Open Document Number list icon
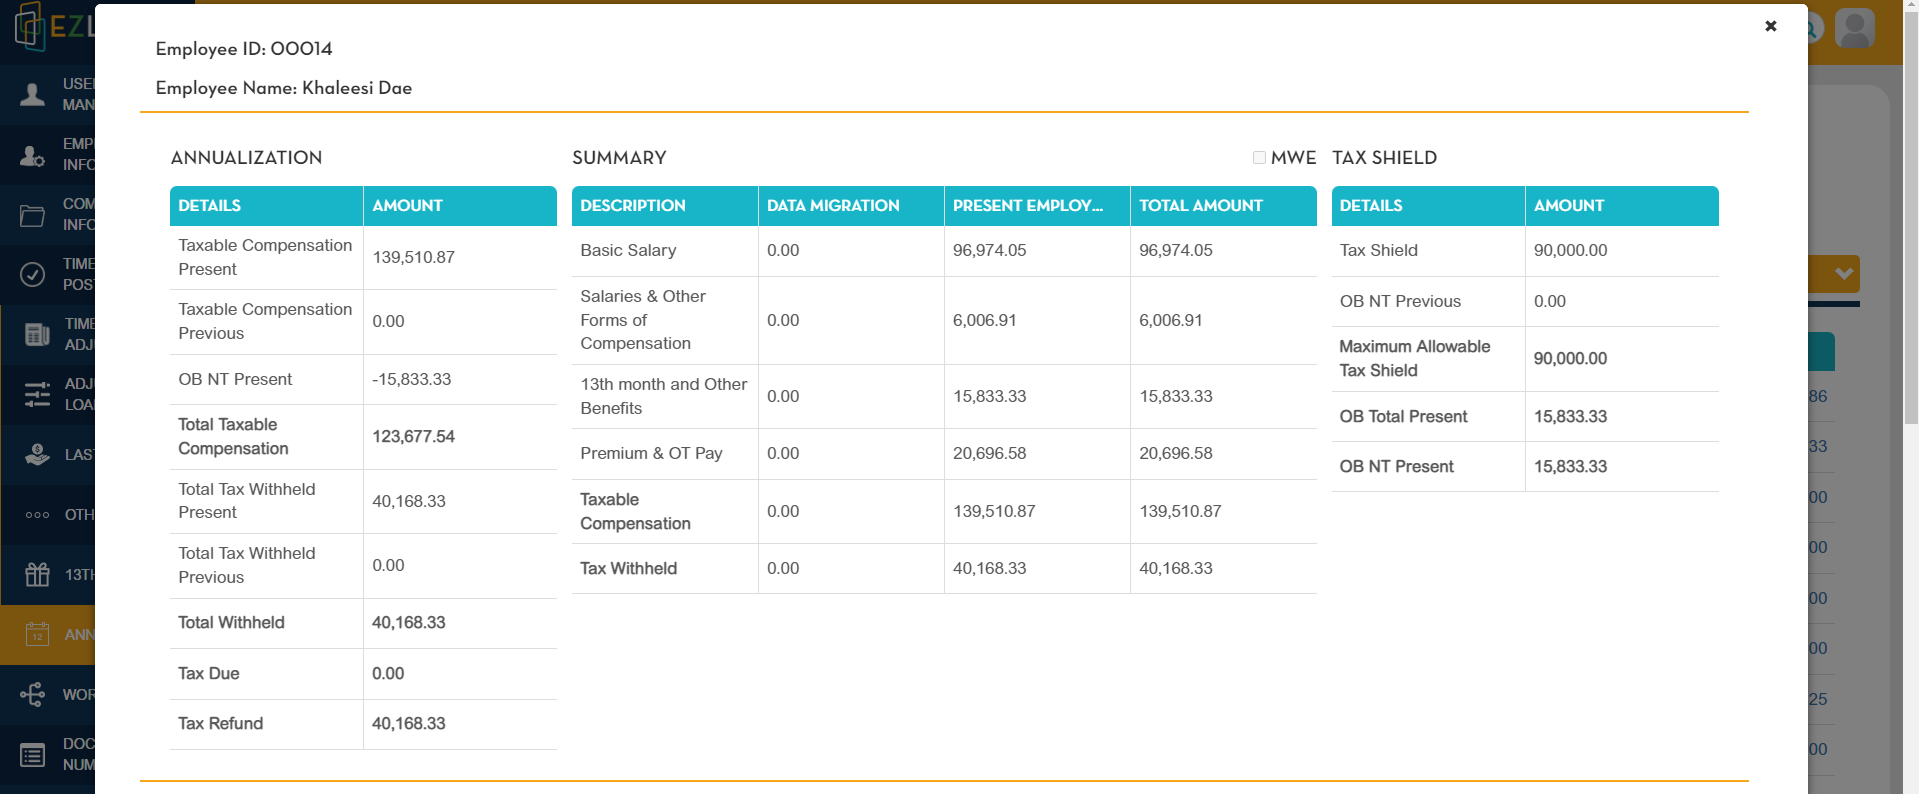Screen dimensions: 1919x794 (x=33, y=755)
